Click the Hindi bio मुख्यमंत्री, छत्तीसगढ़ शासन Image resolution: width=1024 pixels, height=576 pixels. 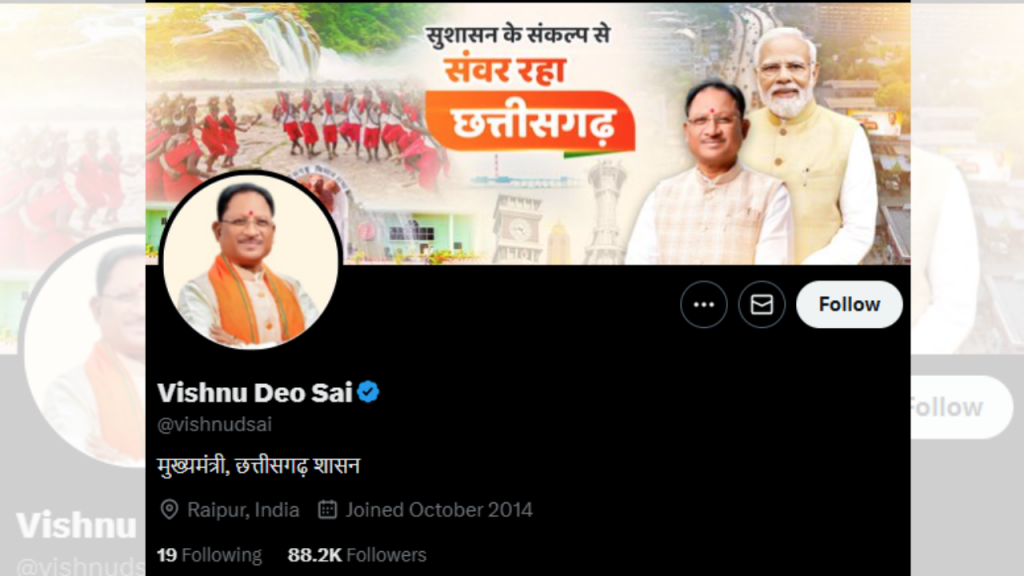point(259,466)
